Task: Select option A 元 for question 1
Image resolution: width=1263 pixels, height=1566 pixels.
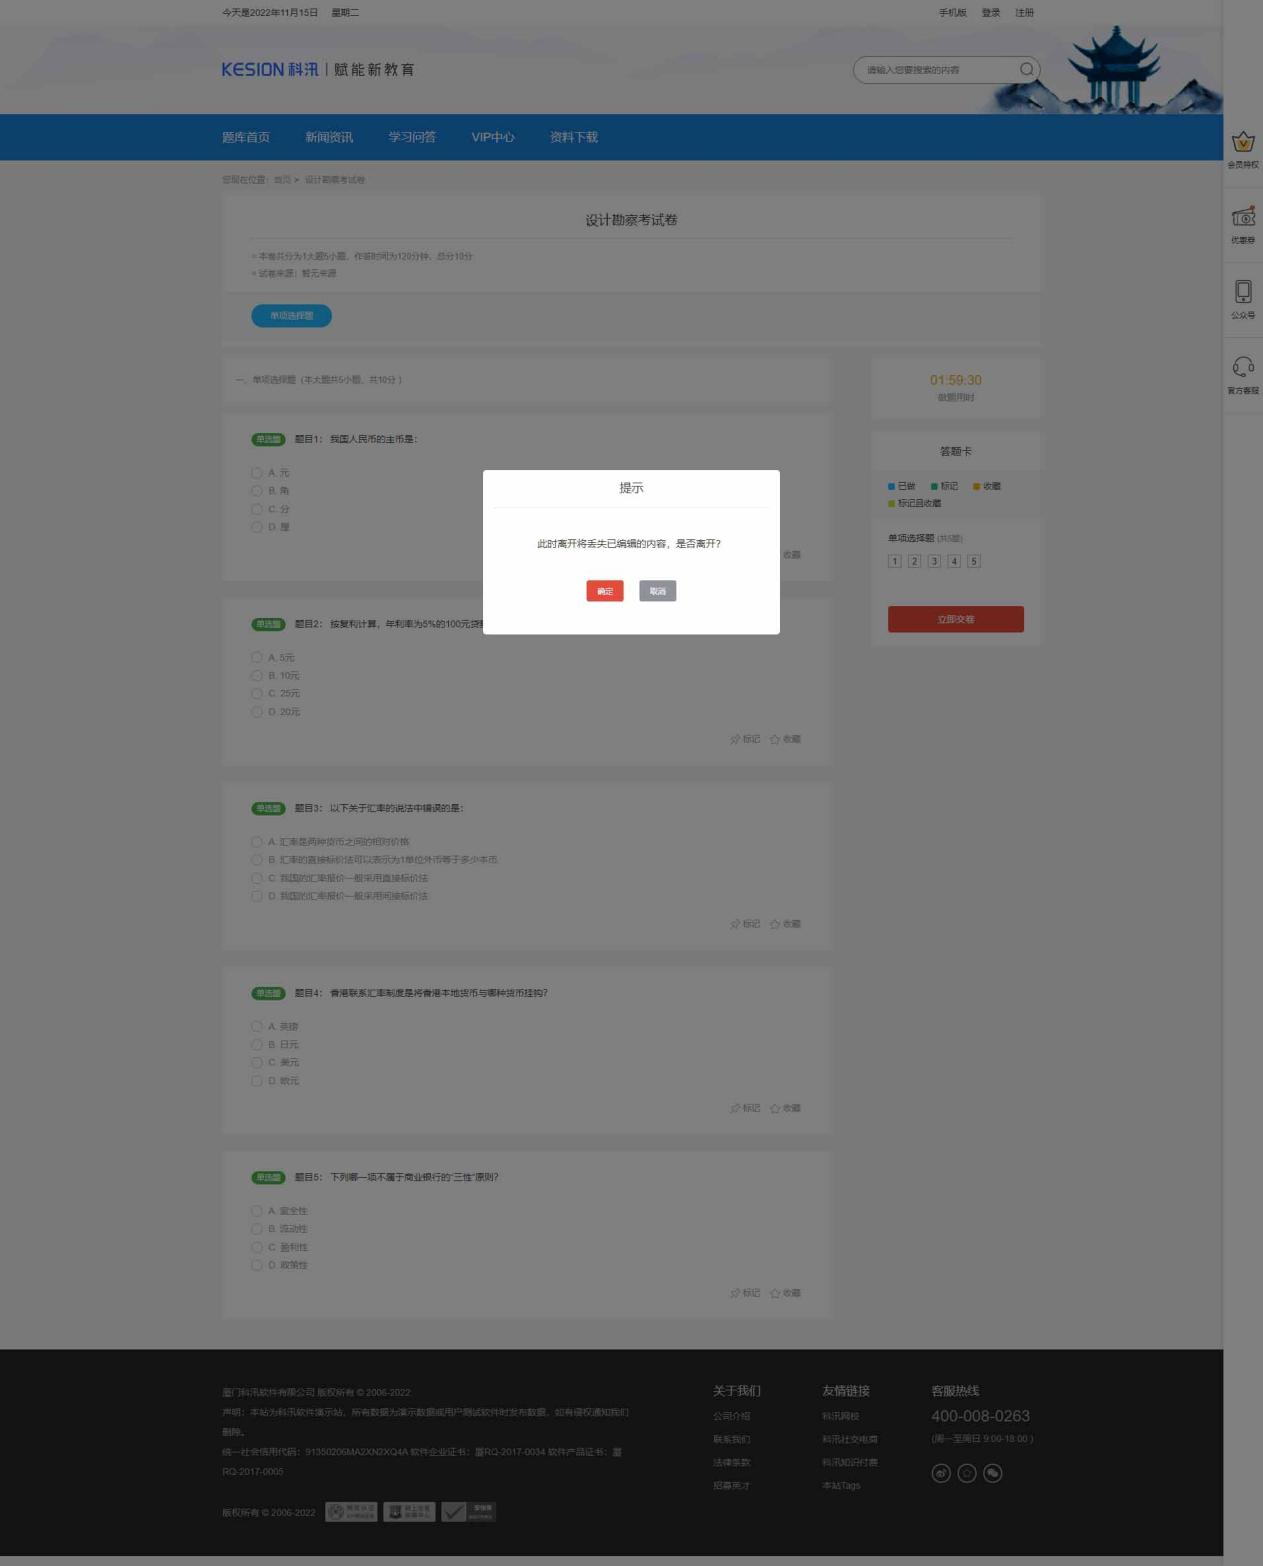Action: coord(257,473)
